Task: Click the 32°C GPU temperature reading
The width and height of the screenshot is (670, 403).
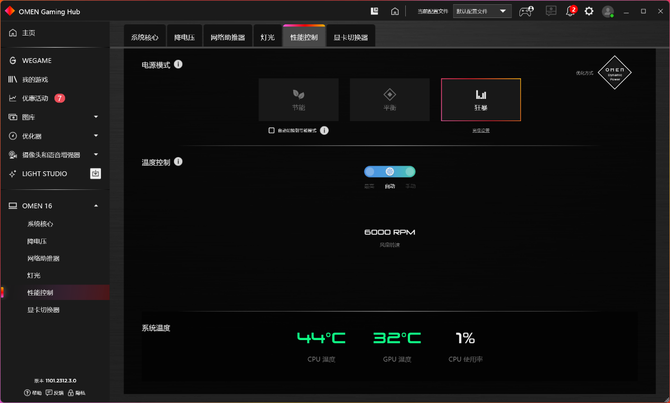Action: pos(397,338)
